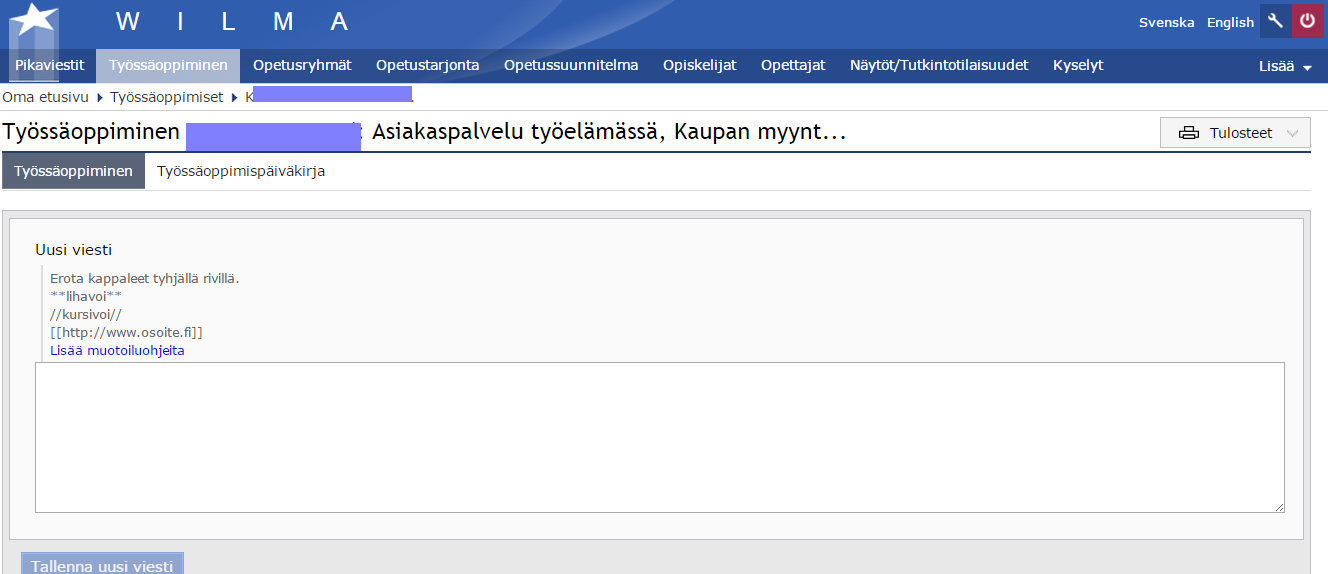This screenshot has height=574, width=1328.
Task: Open Opetussuunnitelma from the navigation bar
Action: pos(571,65)
